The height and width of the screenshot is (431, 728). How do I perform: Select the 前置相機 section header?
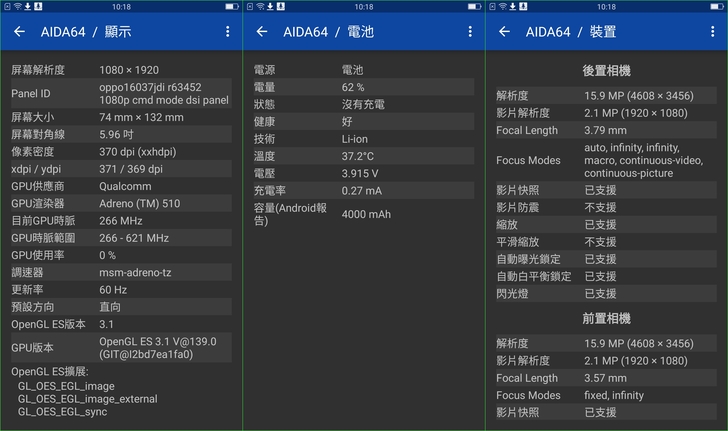(x=606, y=319)
